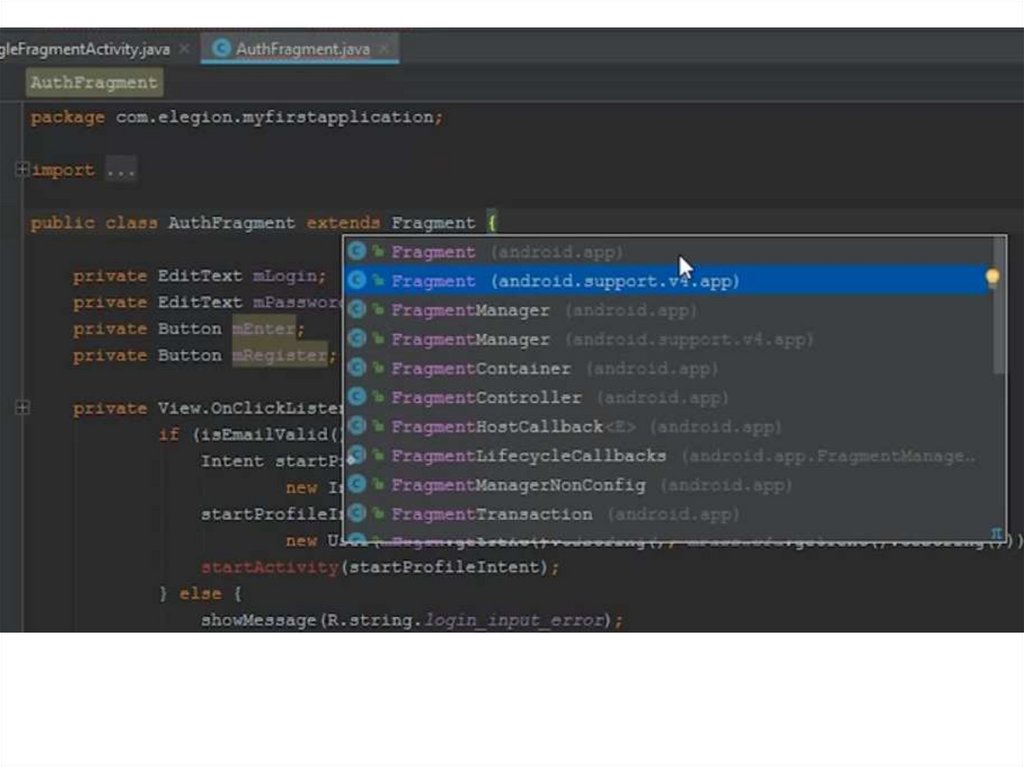Toggle fold marker beside View.OnClickListener line
The width and height of the screenshot is (1024, 767).
coord(22,408)
